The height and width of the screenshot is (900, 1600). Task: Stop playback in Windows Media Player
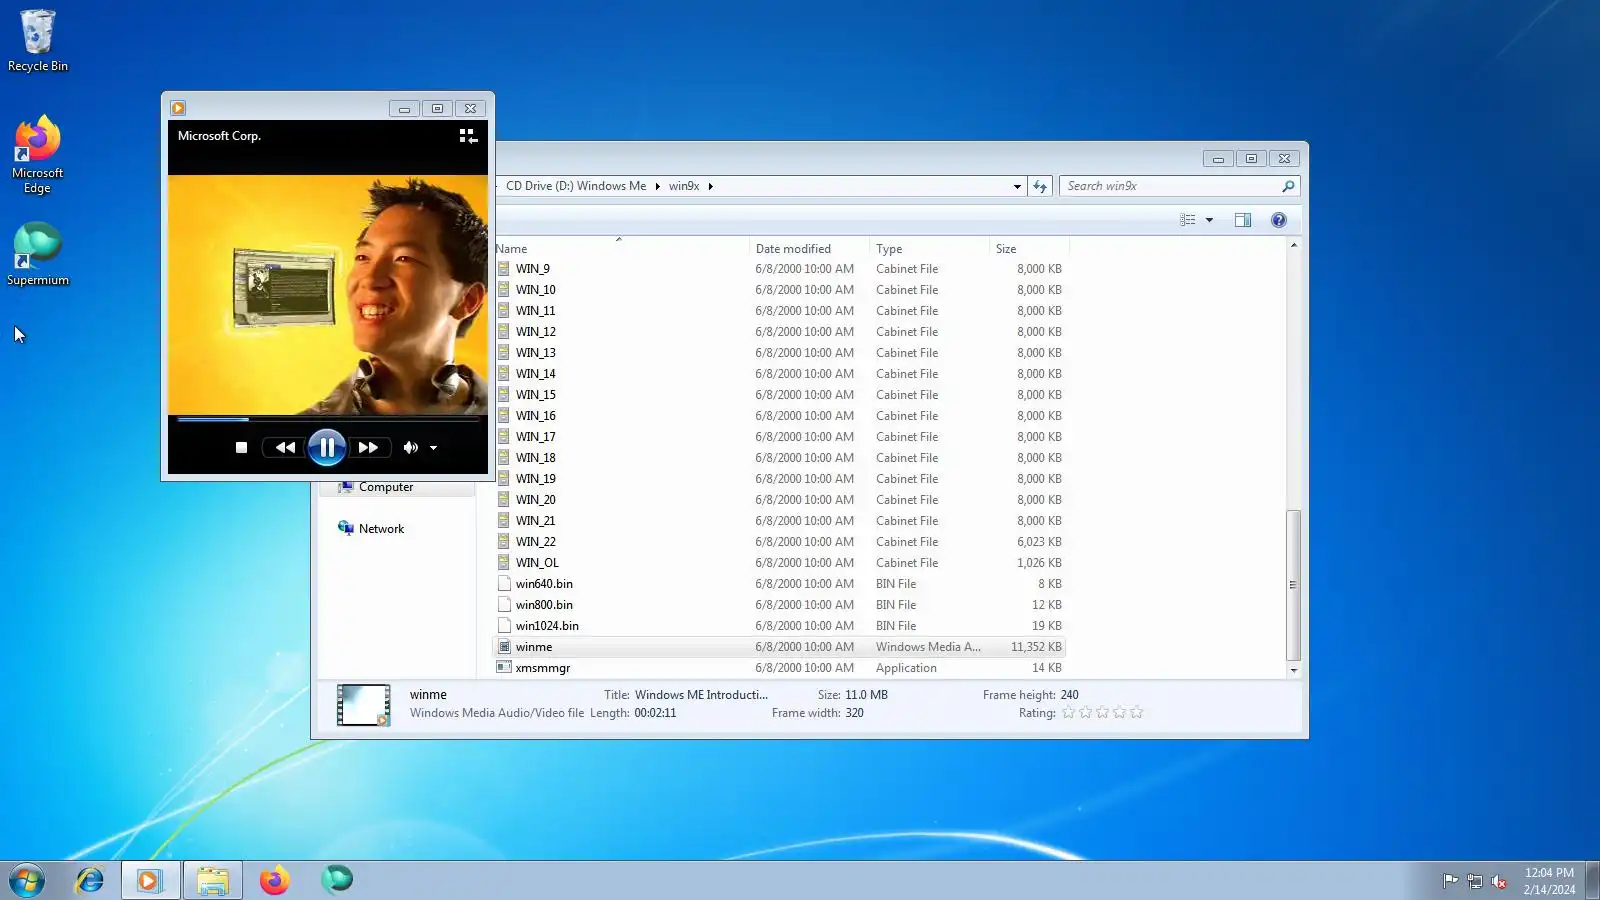pos(241,448)
